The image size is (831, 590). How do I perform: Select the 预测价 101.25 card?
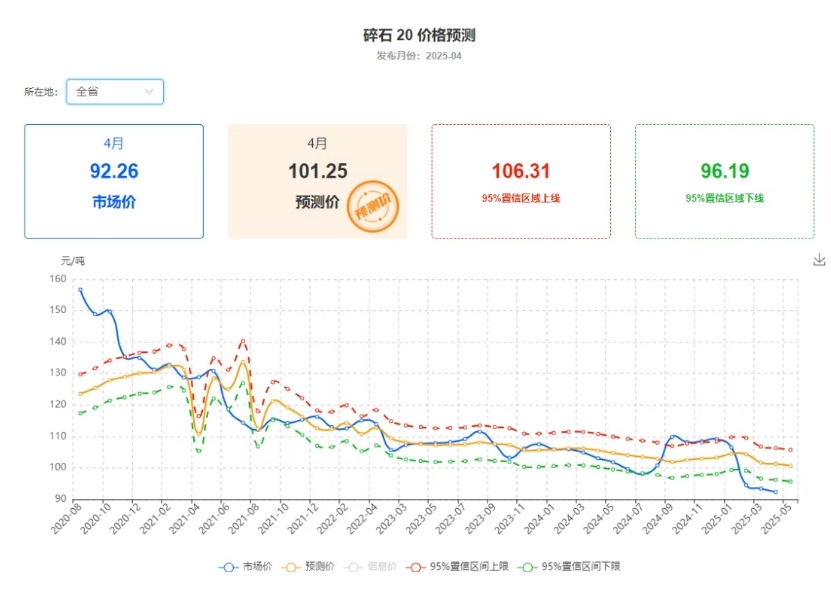[x=317, y=181]
